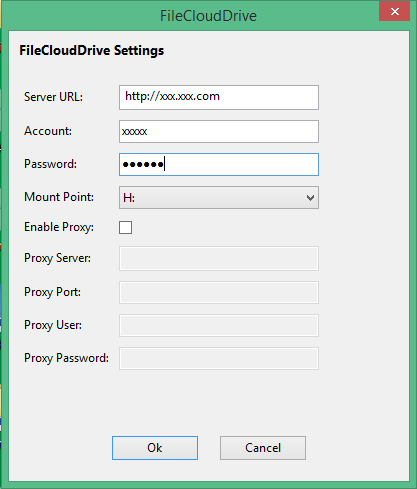This screenshot has height=489, width=417.
Task: Click the Server URL label
Action: 53,97
